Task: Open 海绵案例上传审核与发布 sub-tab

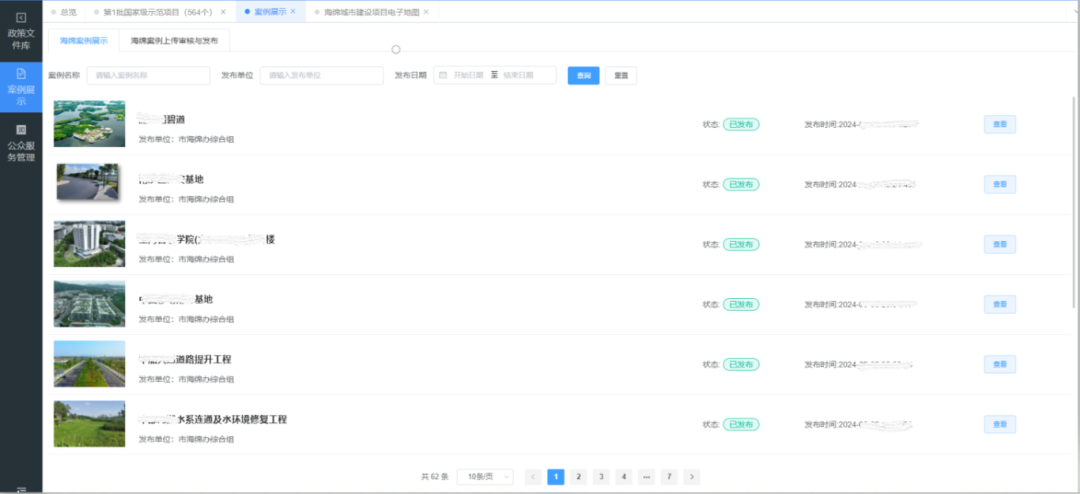Action: coord(174,41)
